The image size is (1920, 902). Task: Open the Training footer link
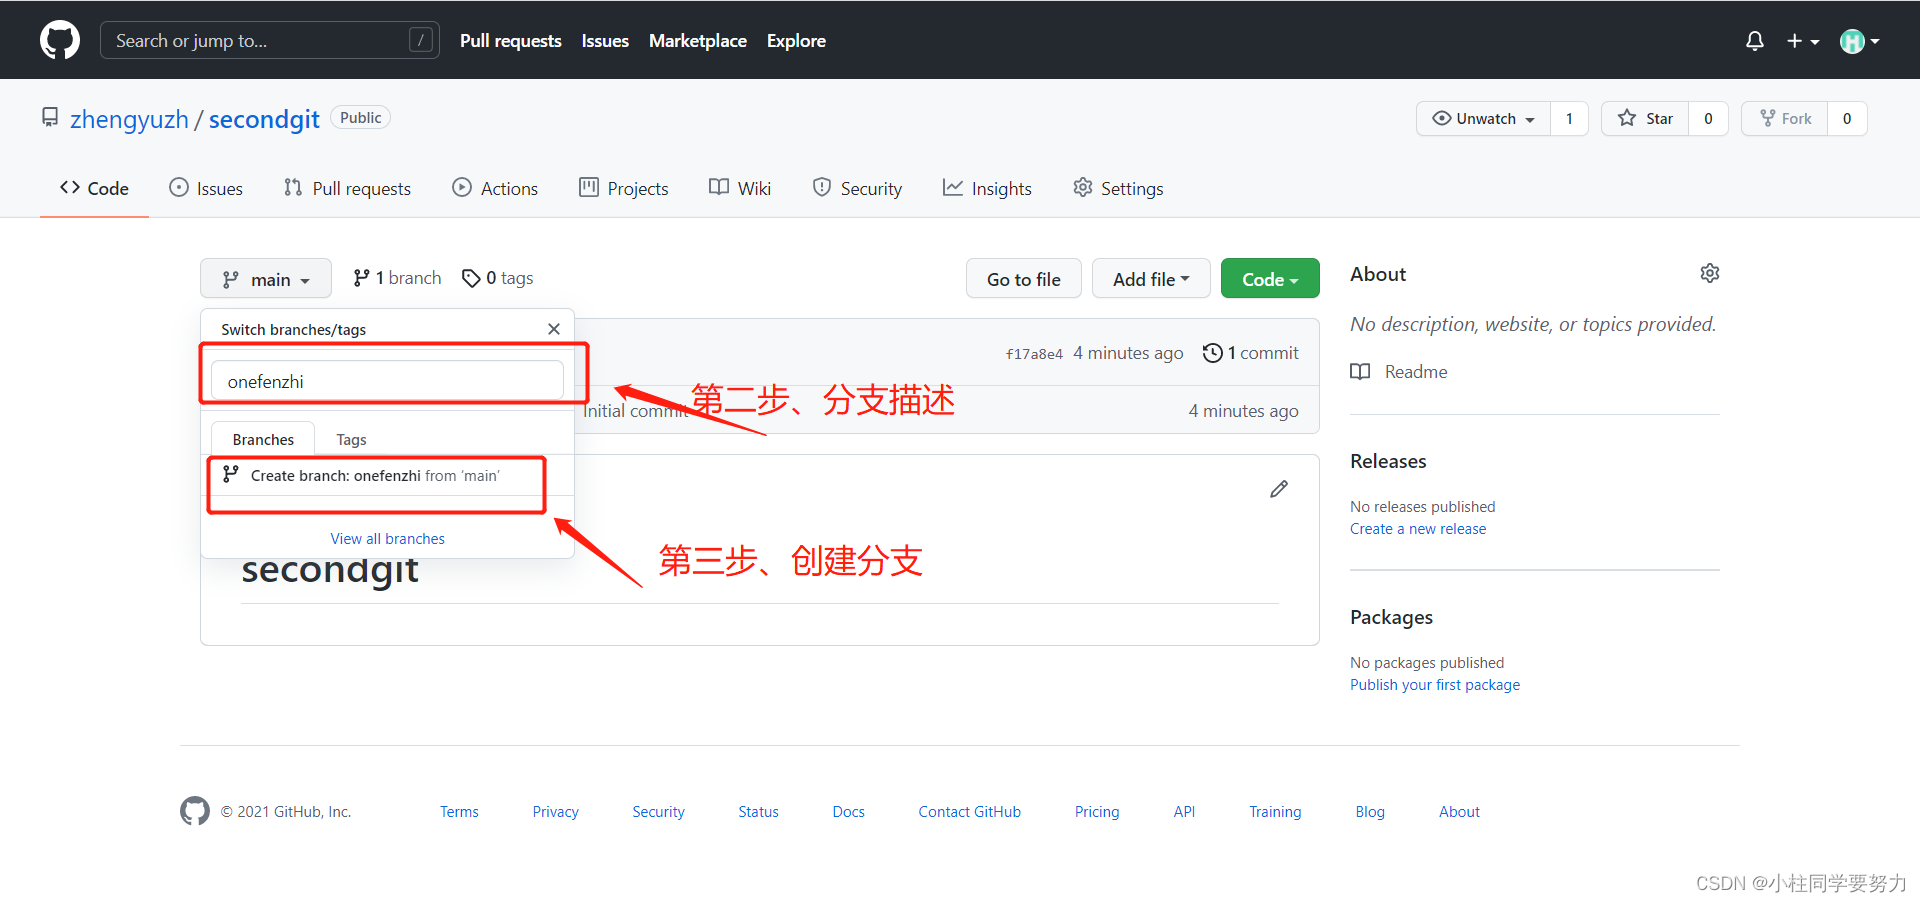point(1275,812)
